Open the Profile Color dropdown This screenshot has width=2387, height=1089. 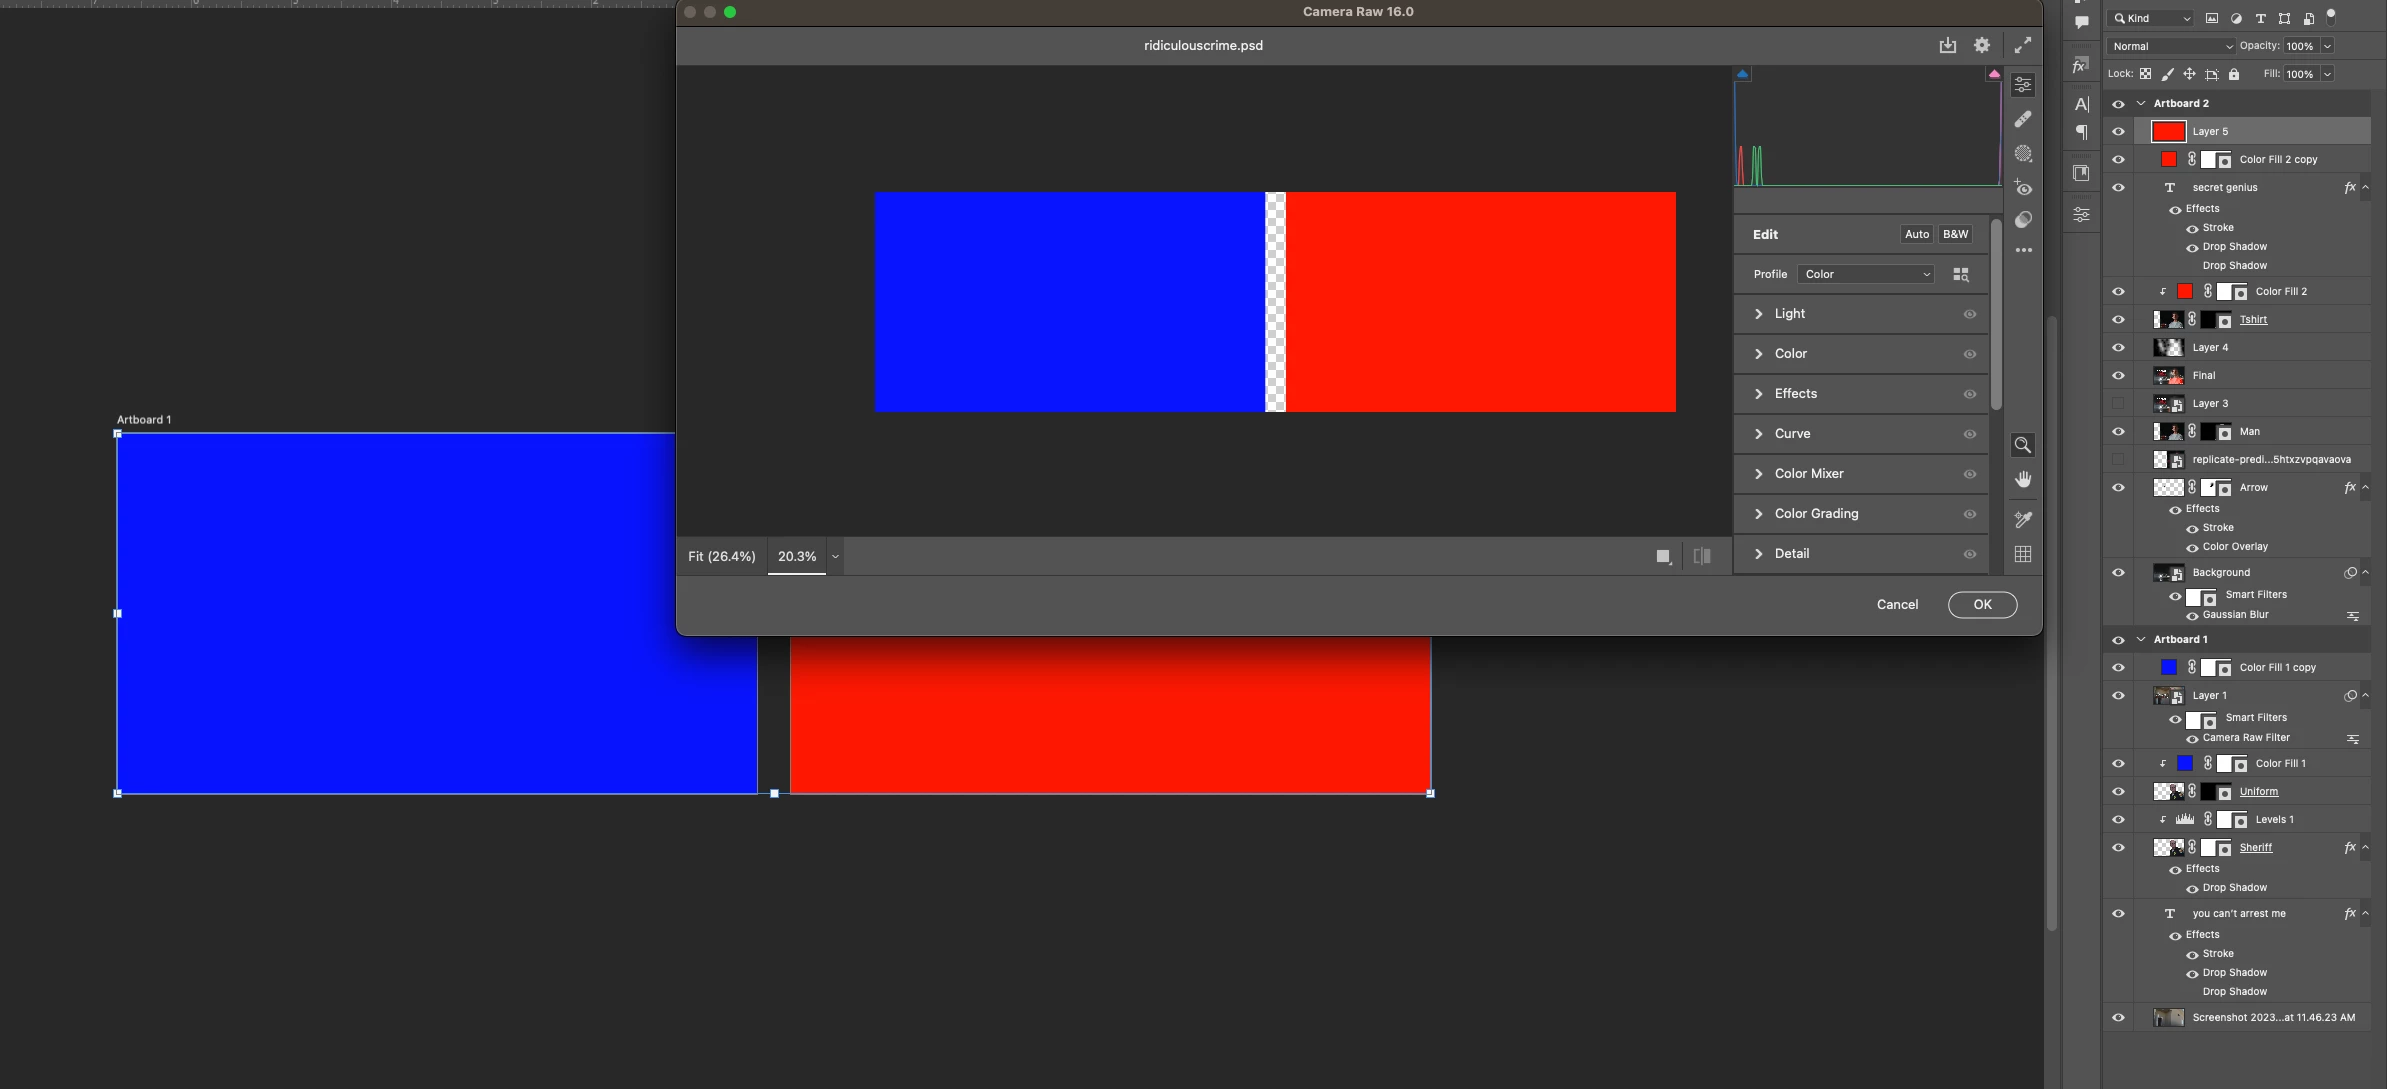pyautogui.click(x=1866, y=274)
